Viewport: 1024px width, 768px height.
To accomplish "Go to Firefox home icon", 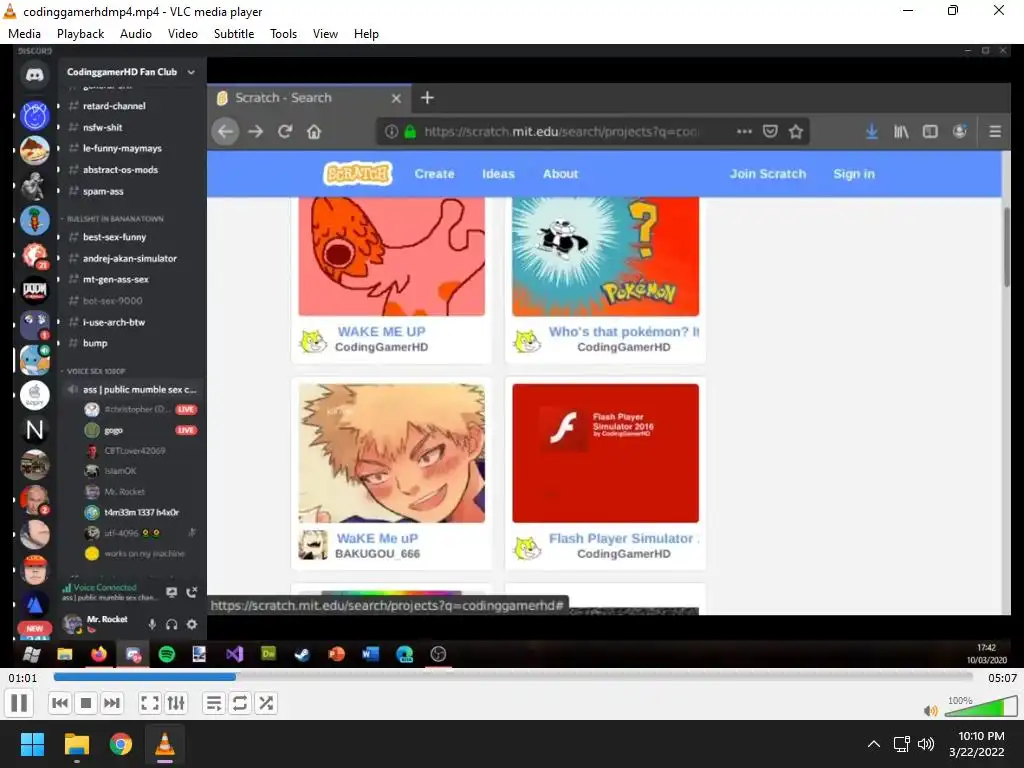I will (314, 132).
